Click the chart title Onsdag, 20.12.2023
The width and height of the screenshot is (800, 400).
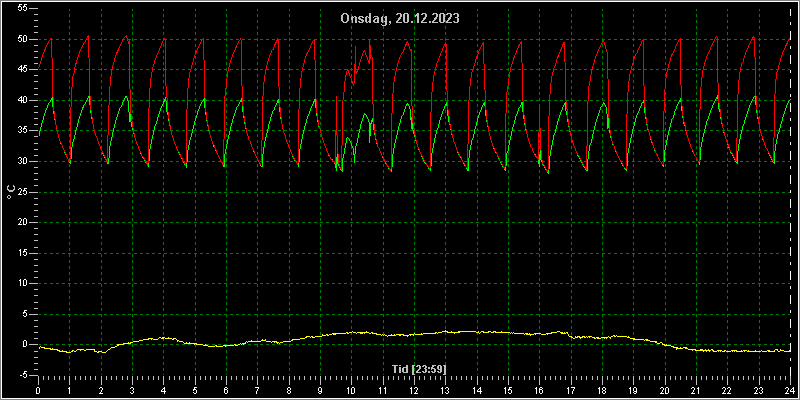point(400,19)
